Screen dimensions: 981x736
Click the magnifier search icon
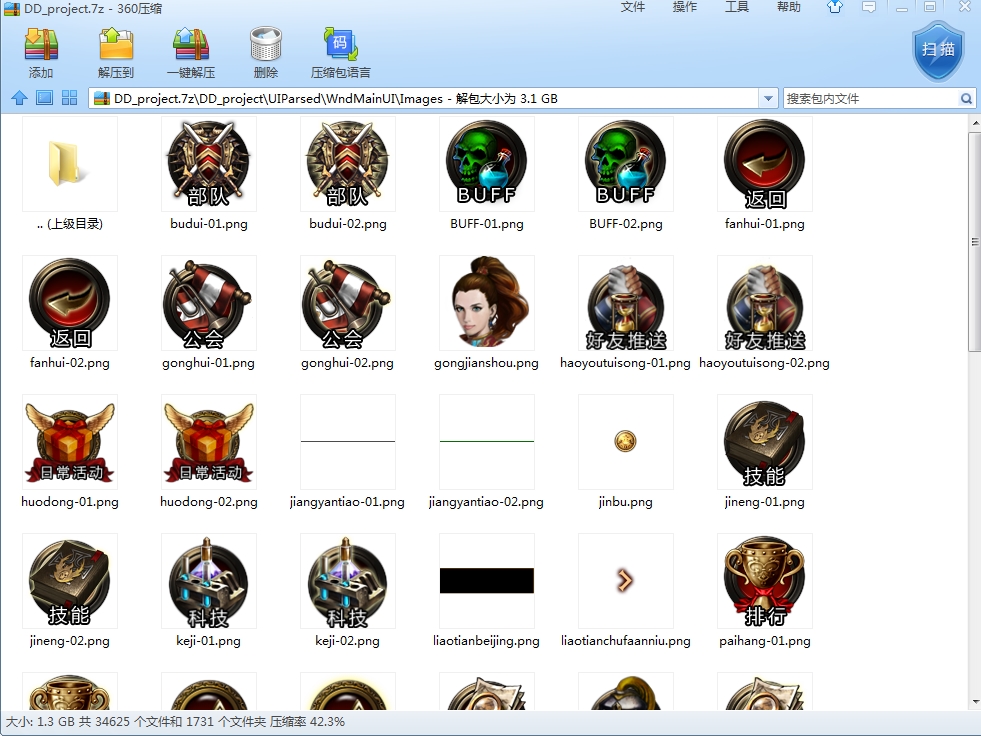coord(966,99)
